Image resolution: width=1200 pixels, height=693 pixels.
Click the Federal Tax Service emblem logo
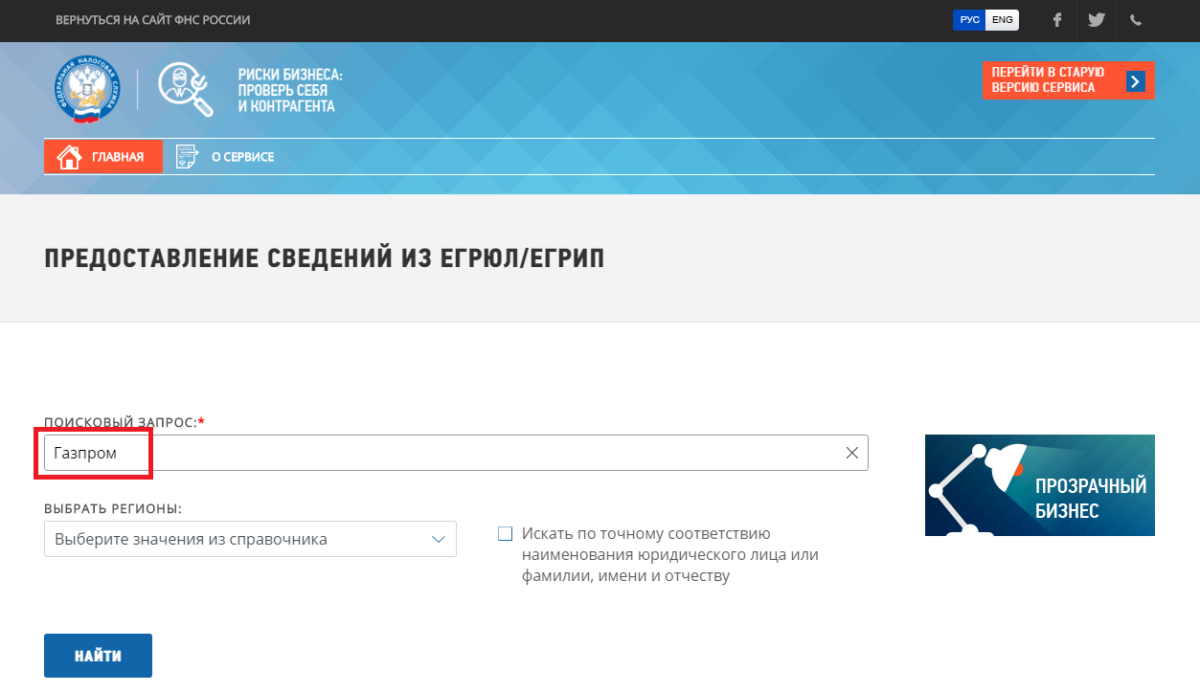(86, 89)
